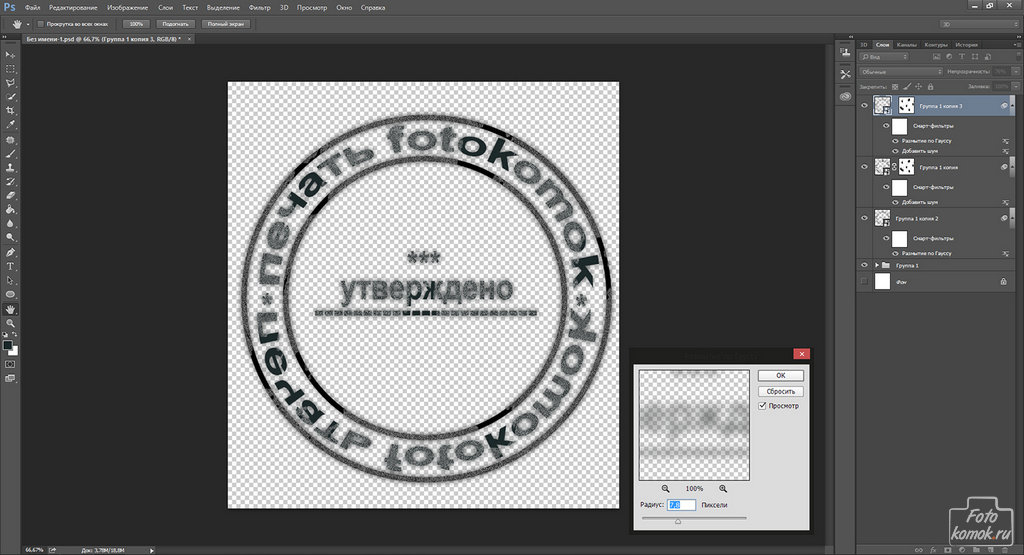The height and width of the screenshot is (555, 1024).
Task: Hide layer Группа 1 копия
Action: click(865, 167)
